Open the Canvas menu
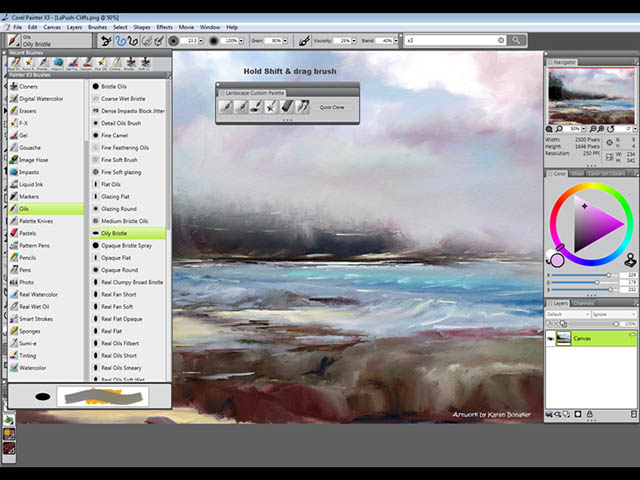The width and height of the screenshot is (640, 480). (x=52, y=27)
